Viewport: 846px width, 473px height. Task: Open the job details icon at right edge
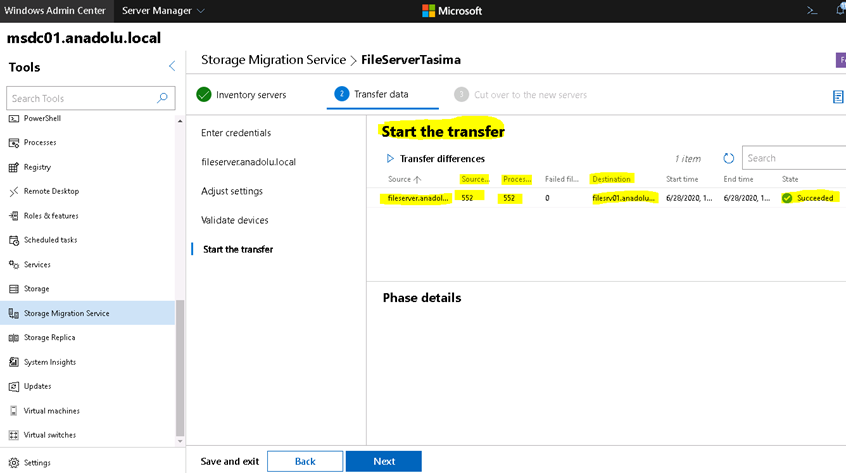pos(838,97)
